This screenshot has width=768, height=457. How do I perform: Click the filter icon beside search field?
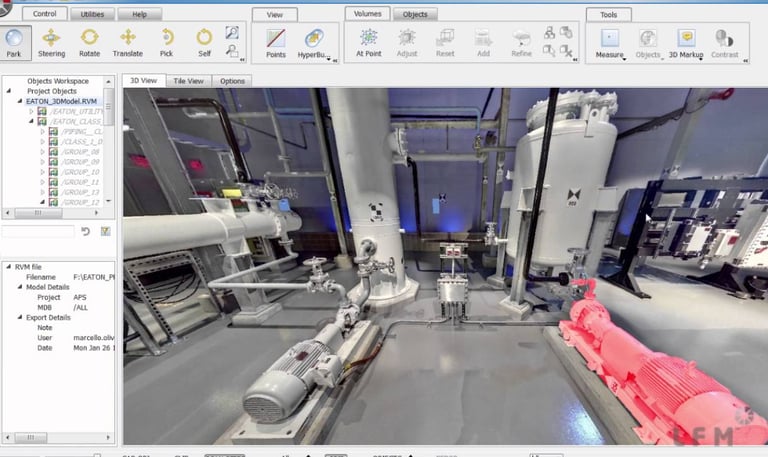point(105,231)
